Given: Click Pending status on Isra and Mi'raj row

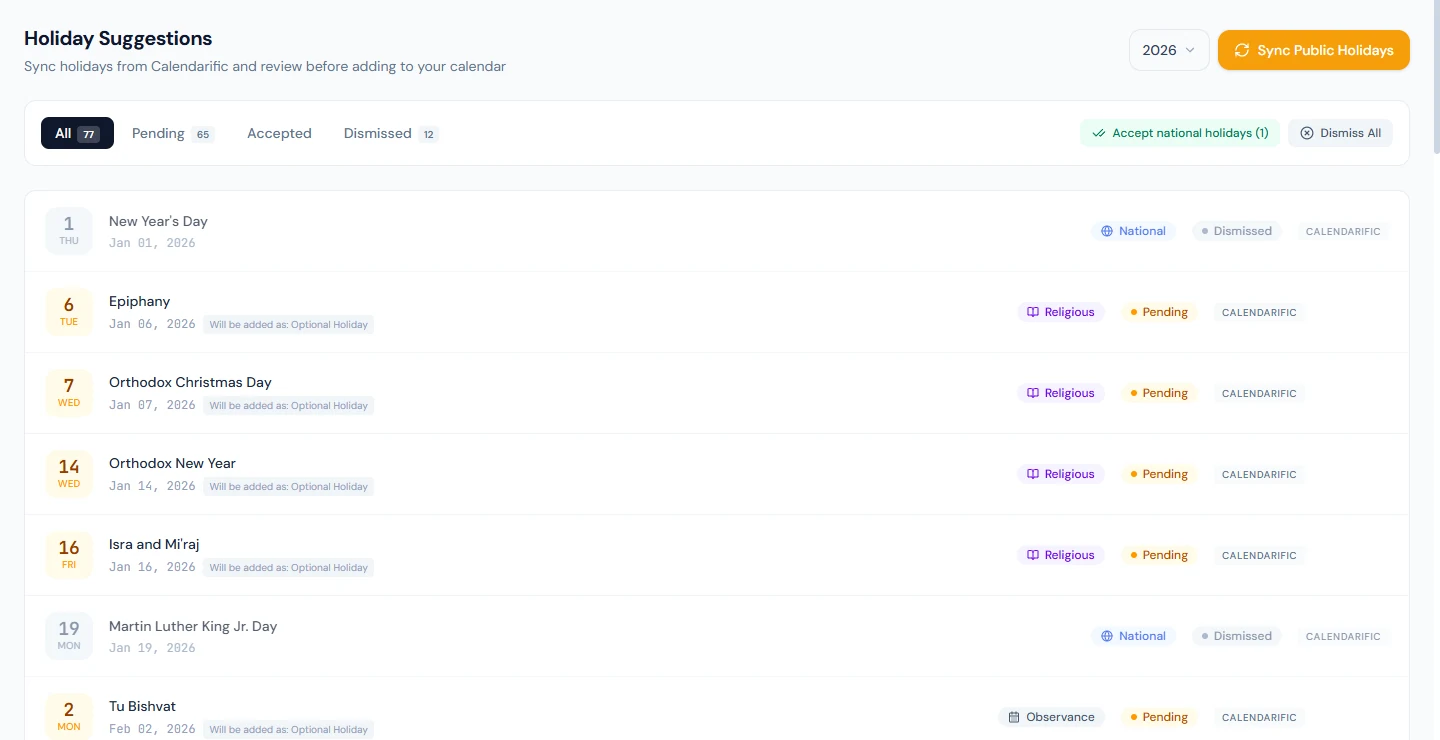Looking at the screenshot, I should 1159,555.
